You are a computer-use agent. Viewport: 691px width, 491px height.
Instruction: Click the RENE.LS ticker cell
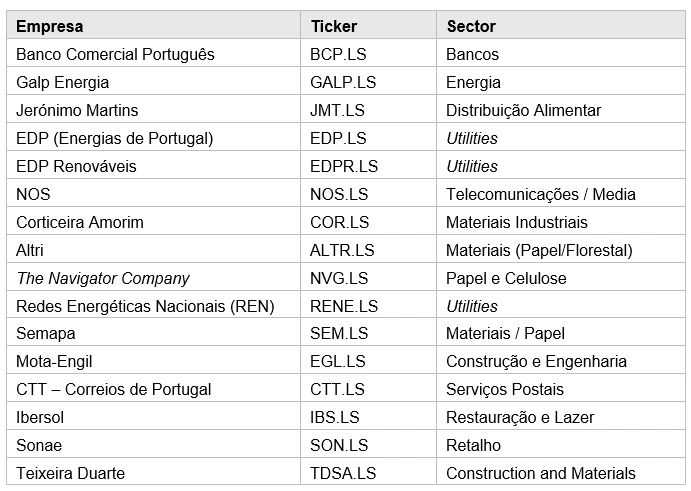(x=368, y=305)
